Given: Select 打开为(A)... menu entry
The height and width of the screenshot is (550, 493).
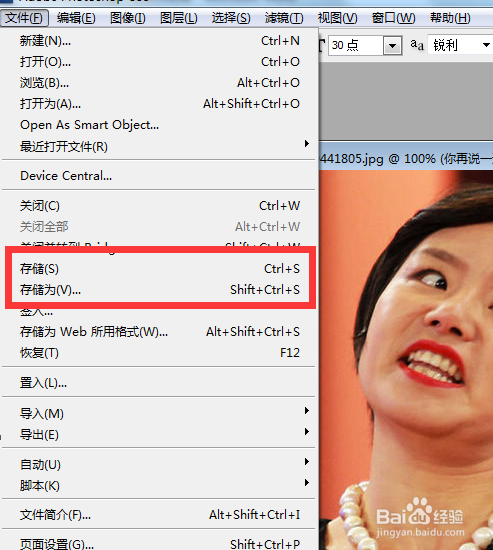Looking at the screenshot, I should click(x=159, y=104).
